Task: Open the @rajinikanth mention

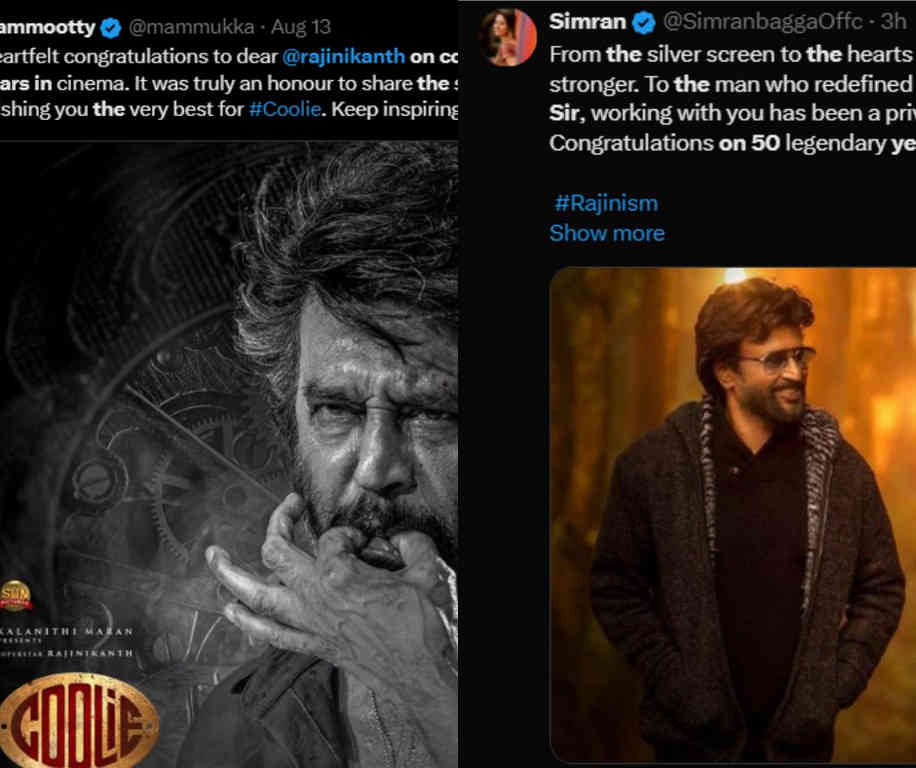Action: pyautogui.click(x=339, y=55)
